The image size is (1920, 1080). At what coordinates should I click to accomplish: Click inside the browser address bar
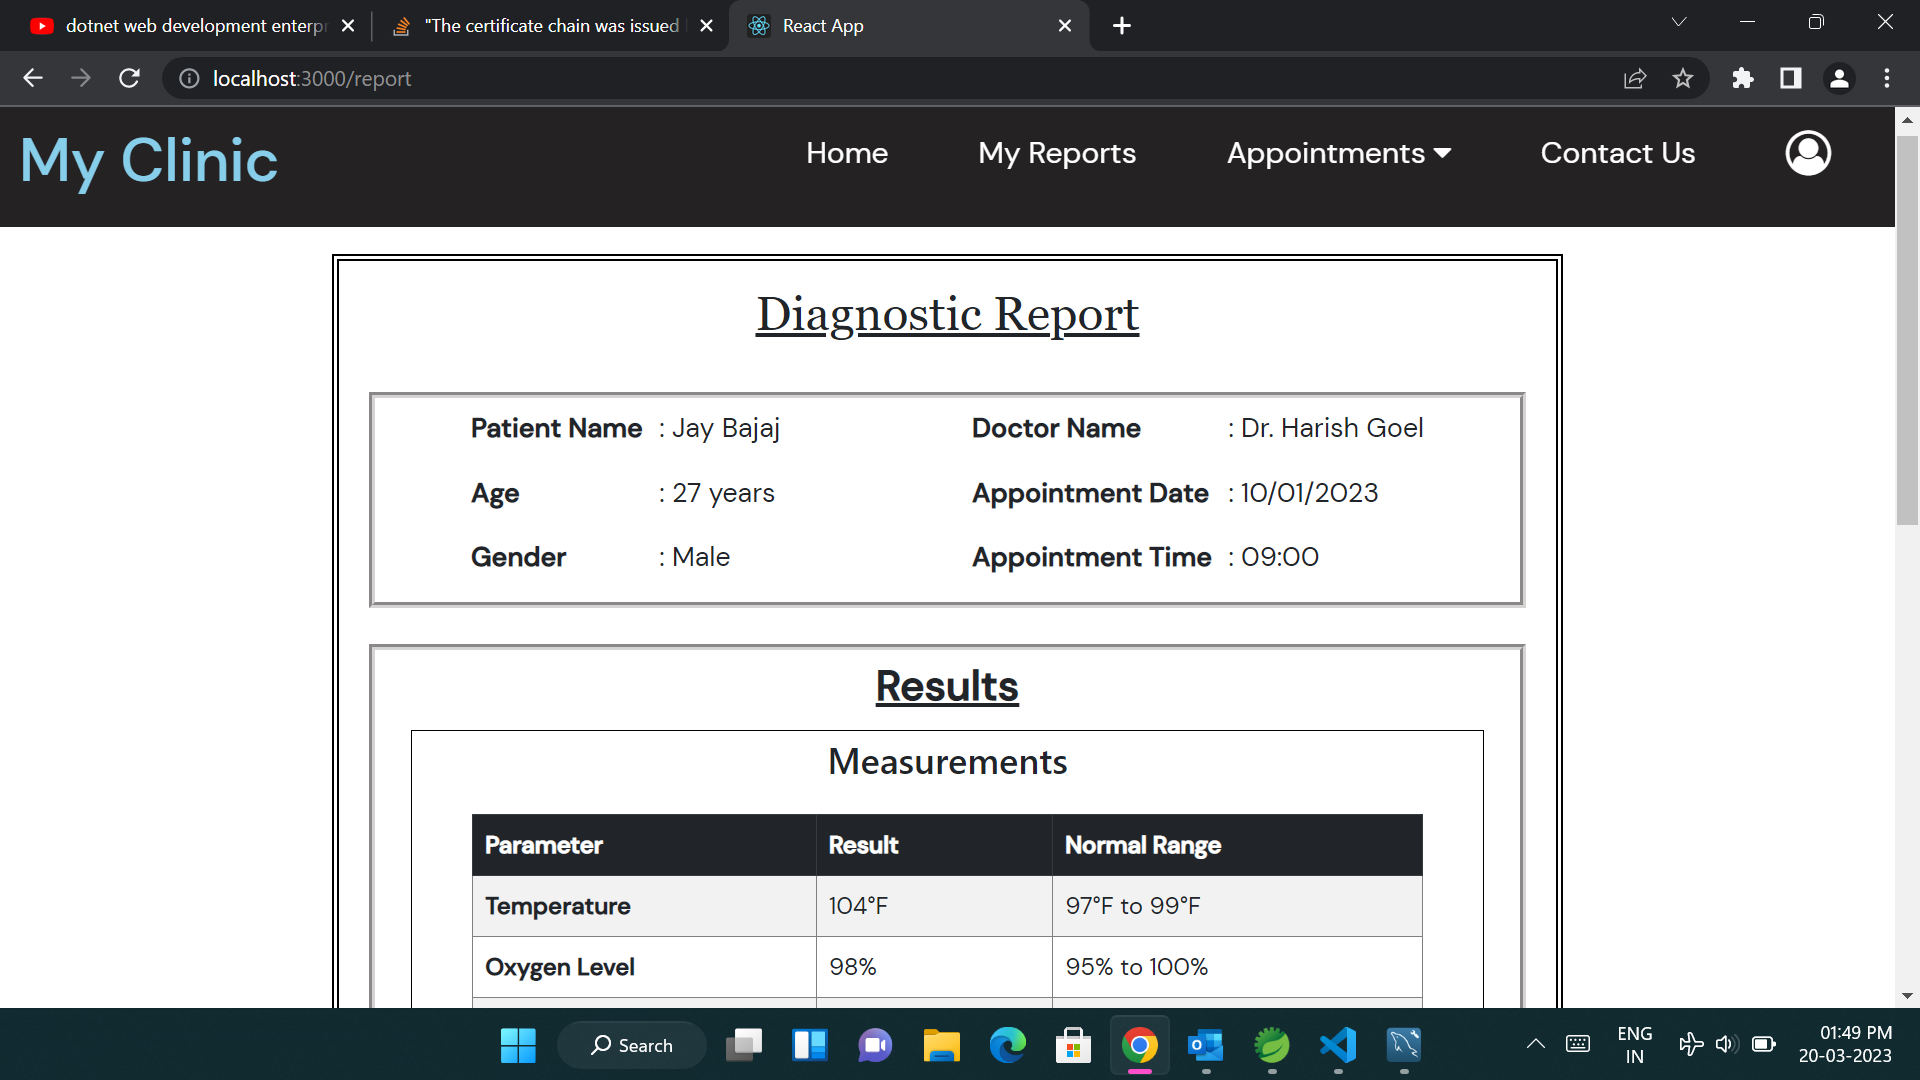pos(600,78)
